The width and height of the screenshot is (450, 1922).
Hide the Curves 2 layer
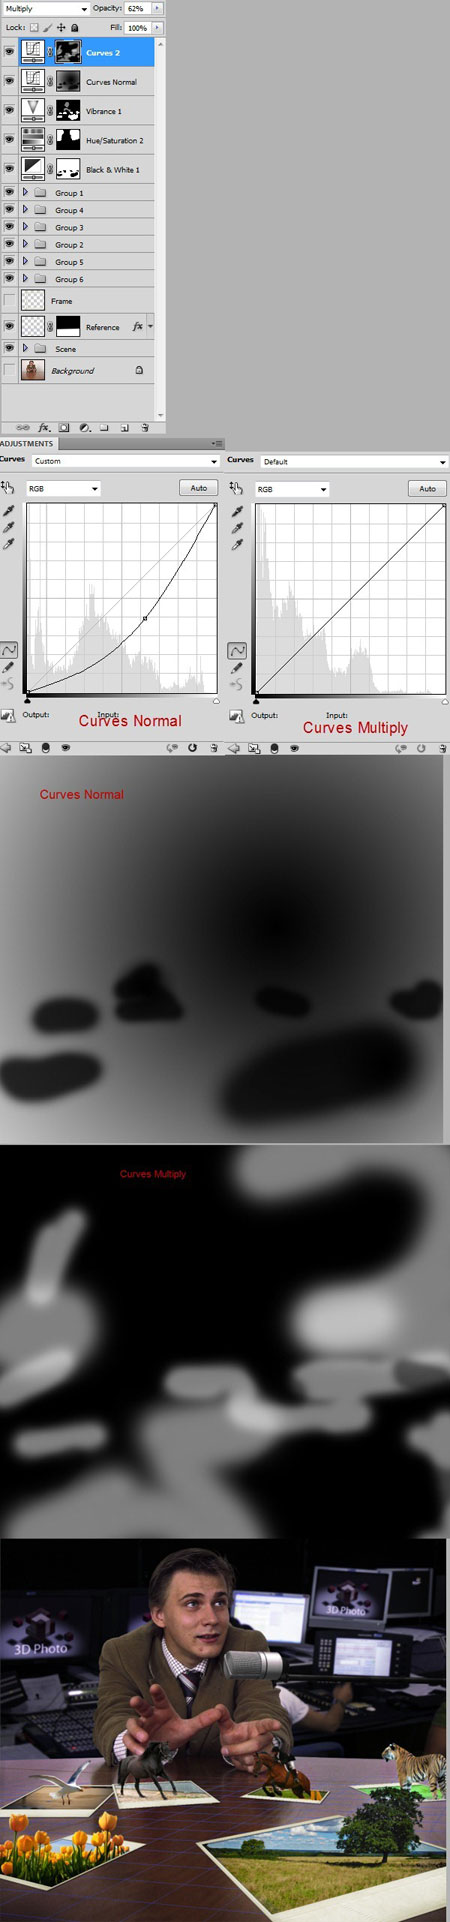9,52
